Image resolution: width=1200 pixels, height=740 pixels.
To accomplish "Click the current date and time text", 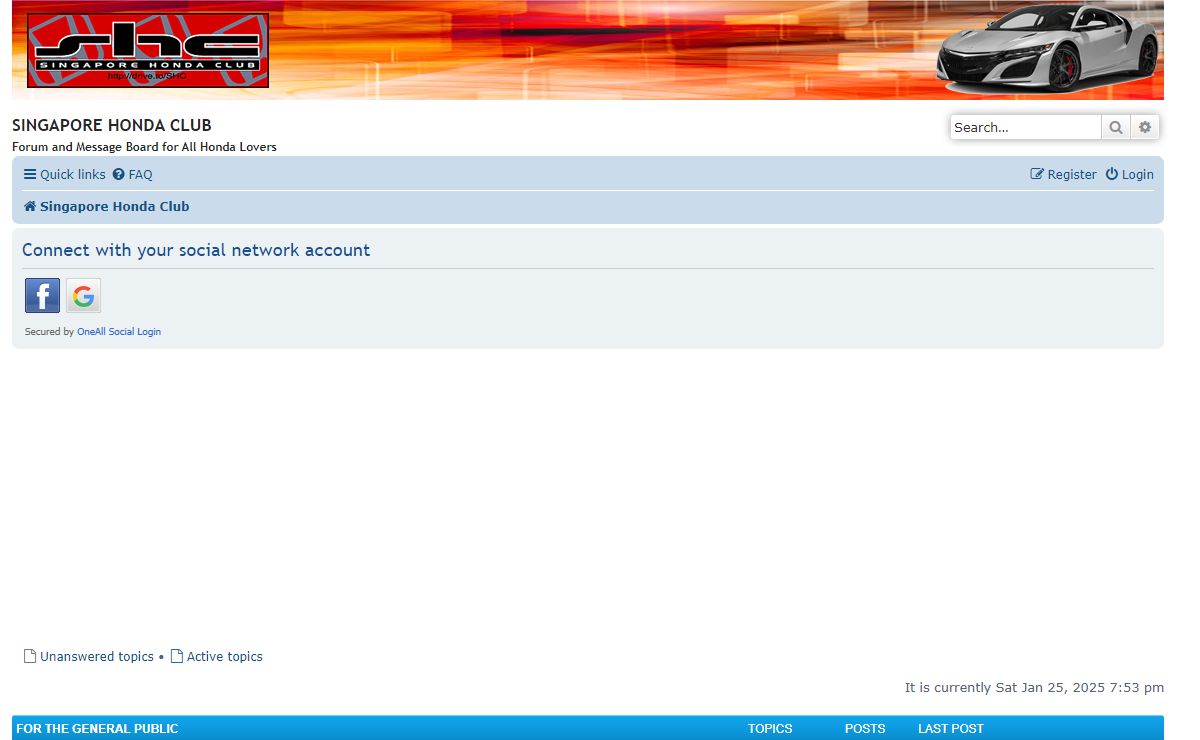I will click(1034, 688).
